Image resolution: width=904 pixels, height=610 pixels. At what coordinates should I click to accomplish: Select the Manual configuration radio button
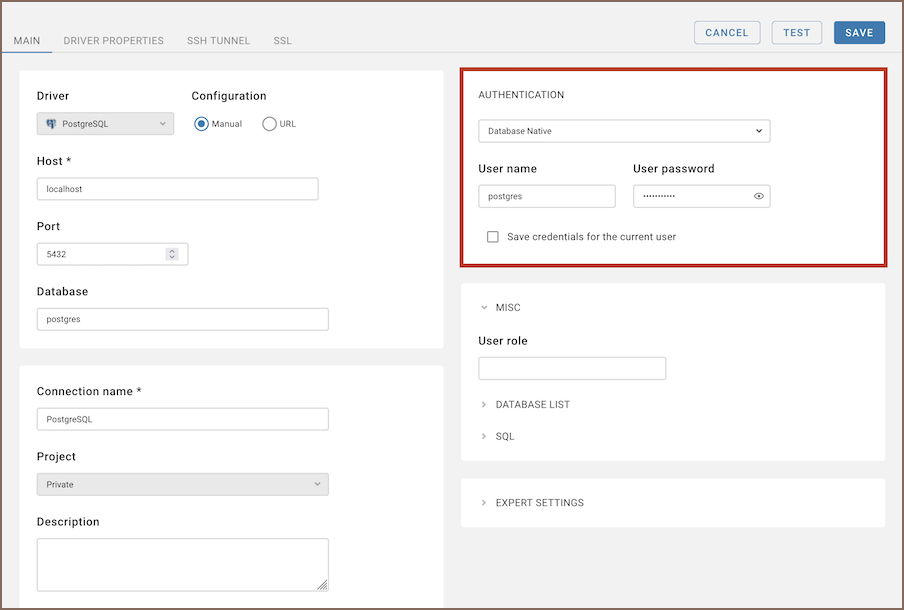pyautogui.click(x=201, y=124)
